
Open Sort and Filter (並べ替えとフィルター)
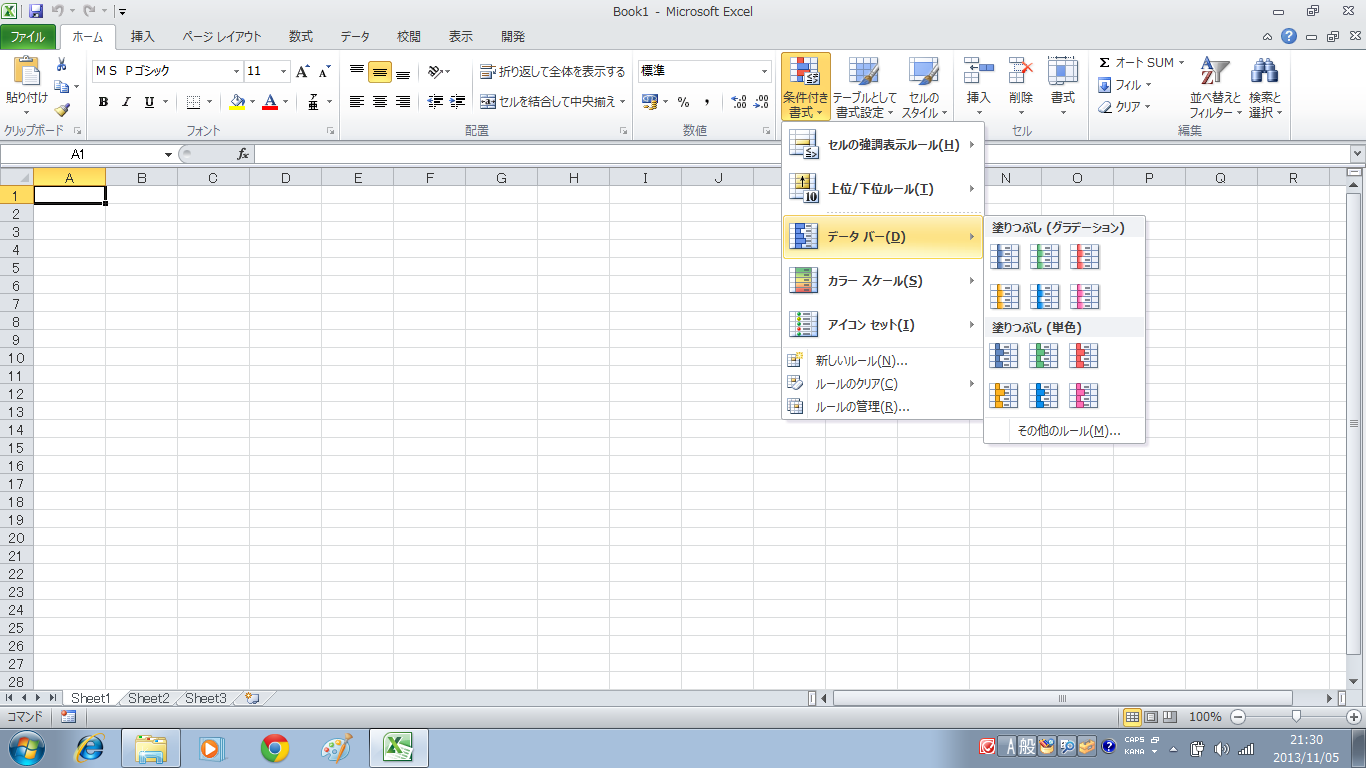(1215, 88)
